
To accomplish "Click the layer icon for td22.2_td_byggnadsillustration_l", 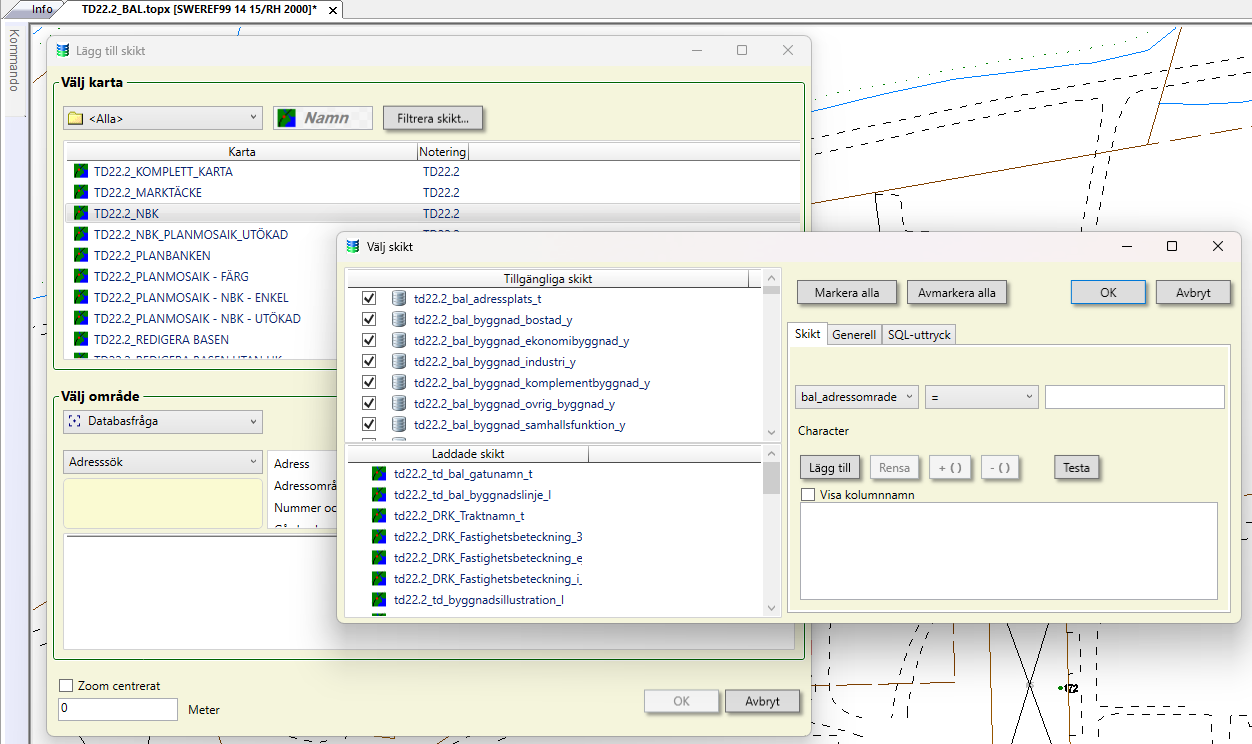I will tap(379, 600).
